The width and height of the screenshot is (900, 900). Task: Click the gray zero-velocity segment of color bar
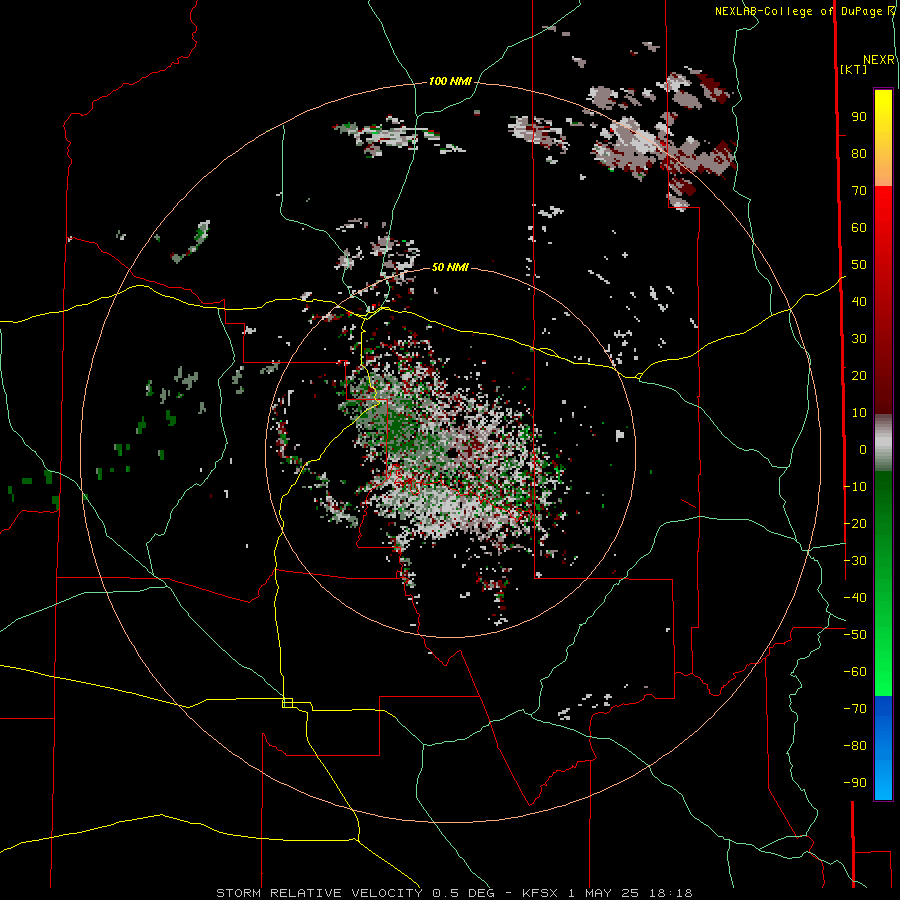pyautogui.click(x=883, y=443)
